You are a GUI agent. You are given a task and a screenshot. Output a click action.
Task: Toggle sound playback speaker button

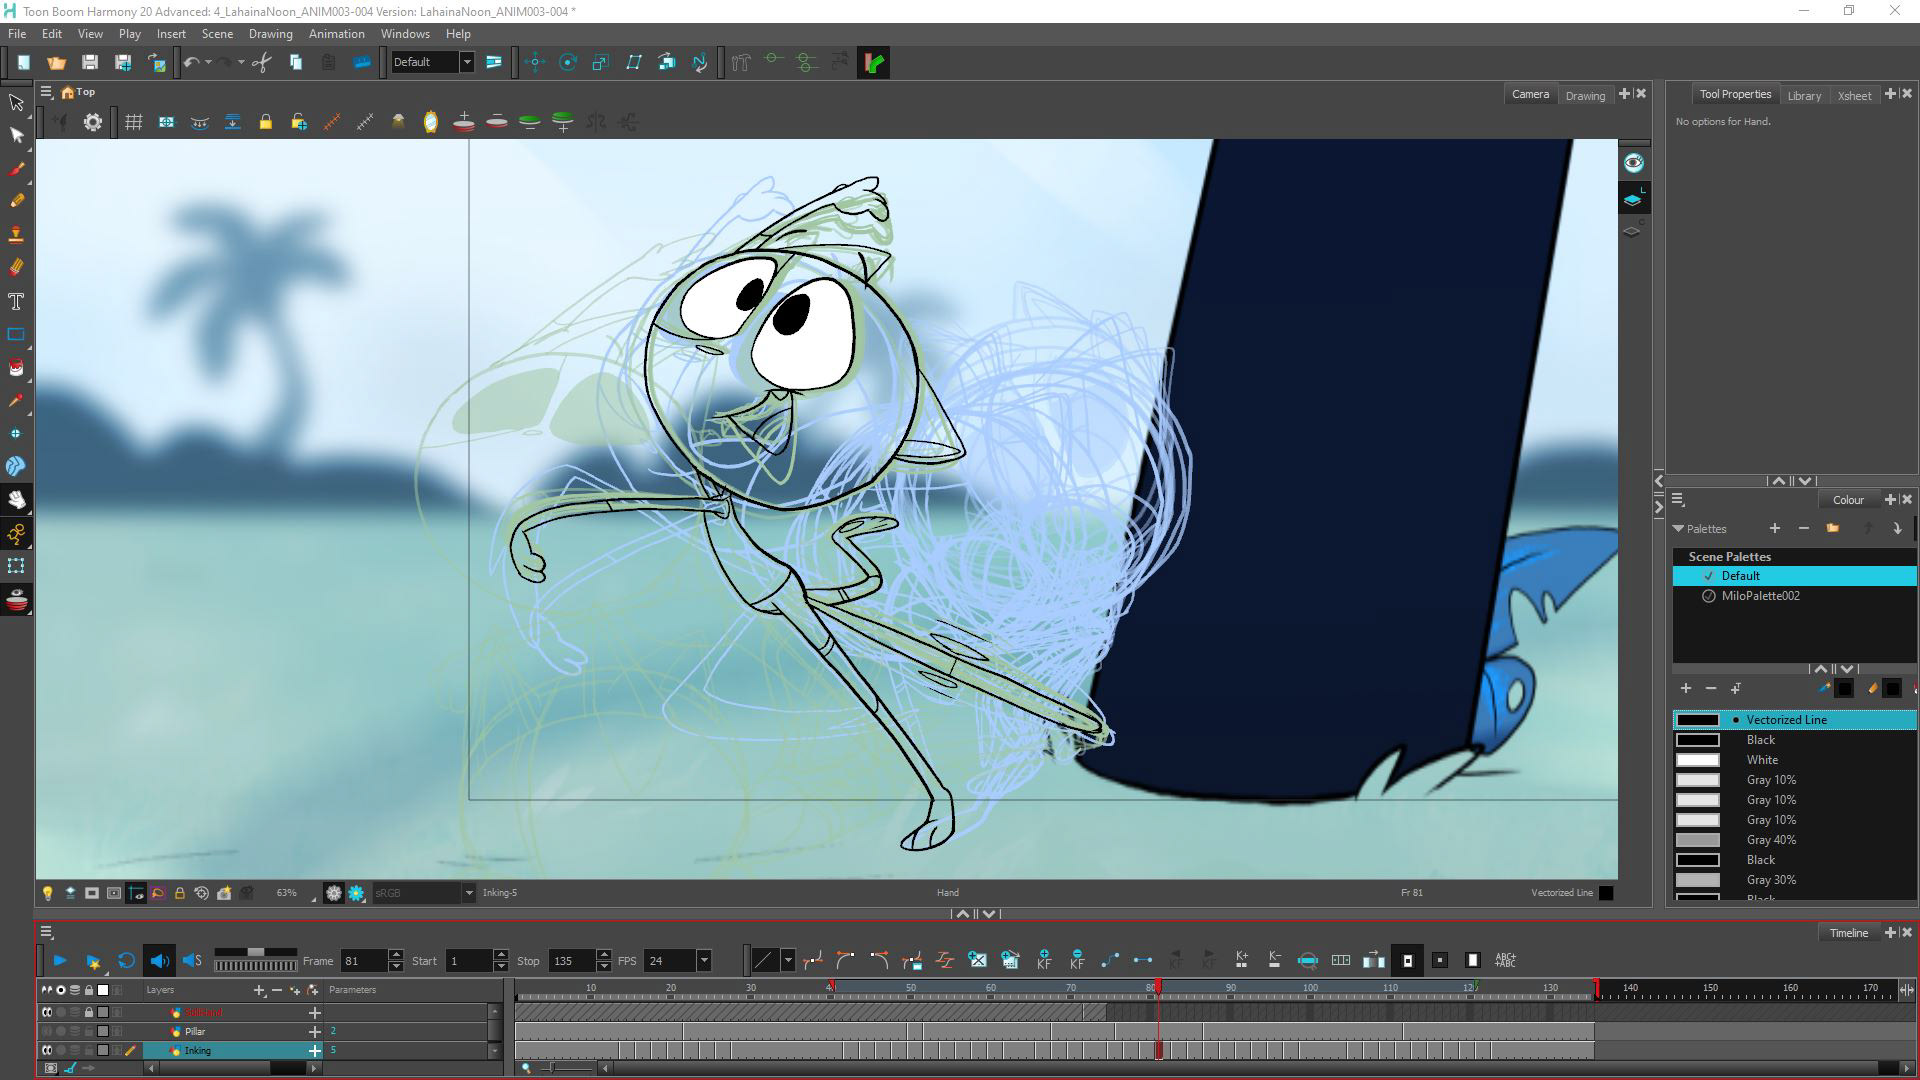click(159, 961)
